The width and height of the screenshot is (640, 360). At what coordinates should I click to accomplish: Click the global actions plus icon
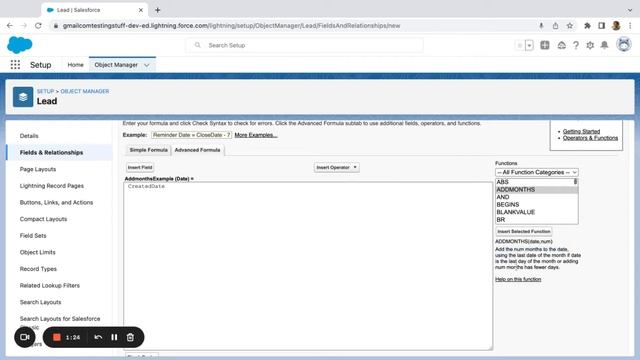coord(544,45)
